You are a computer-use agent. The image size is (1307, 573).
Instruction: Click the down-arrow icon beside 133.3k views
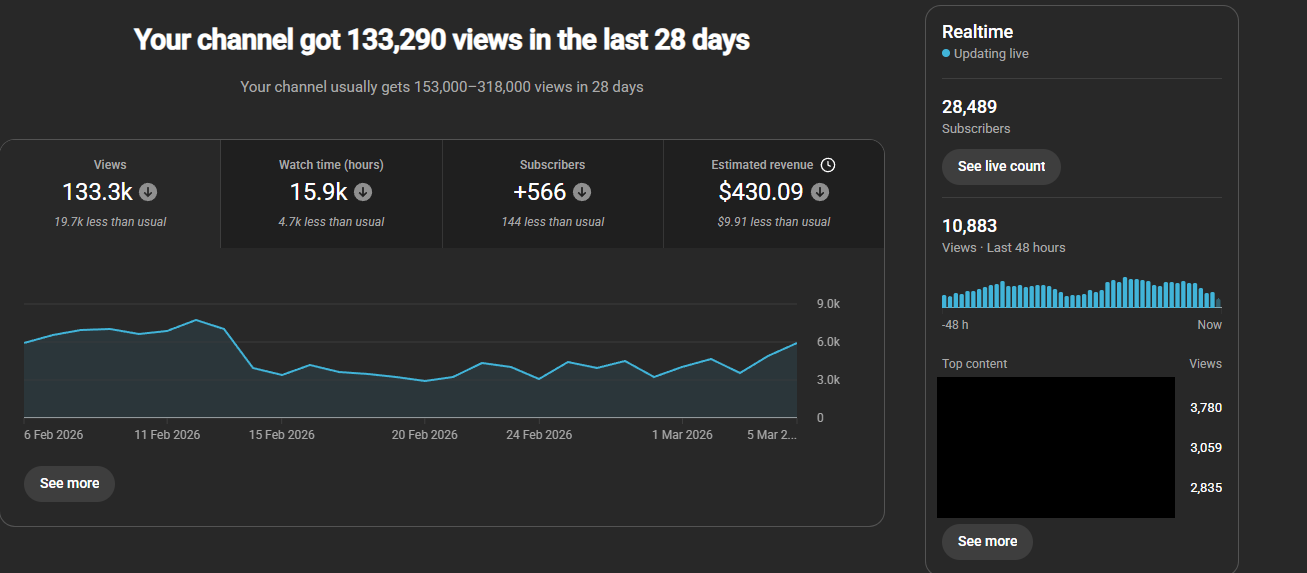pos(148,192)
